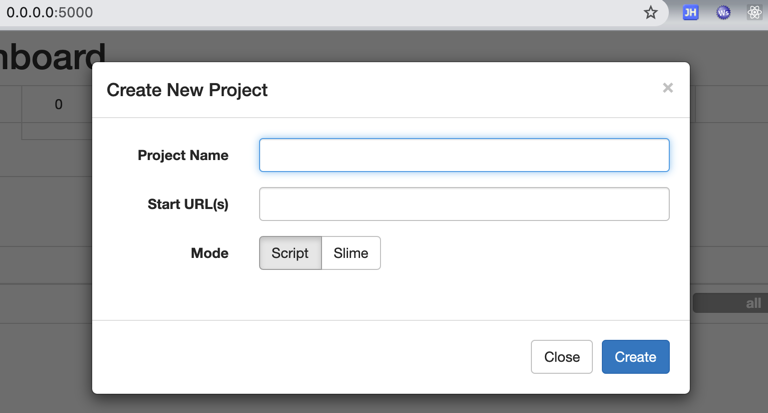Focus the Project Name field
Image resolution: width=768 pixels, height=413 pixels.
tap(464, 155)
